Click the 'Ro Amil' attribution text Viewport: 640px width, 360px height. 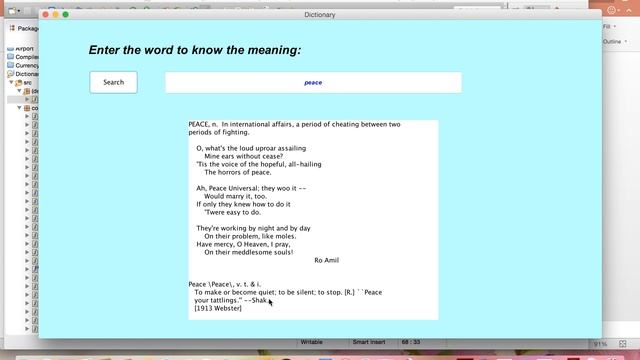(x=327, y=260)
